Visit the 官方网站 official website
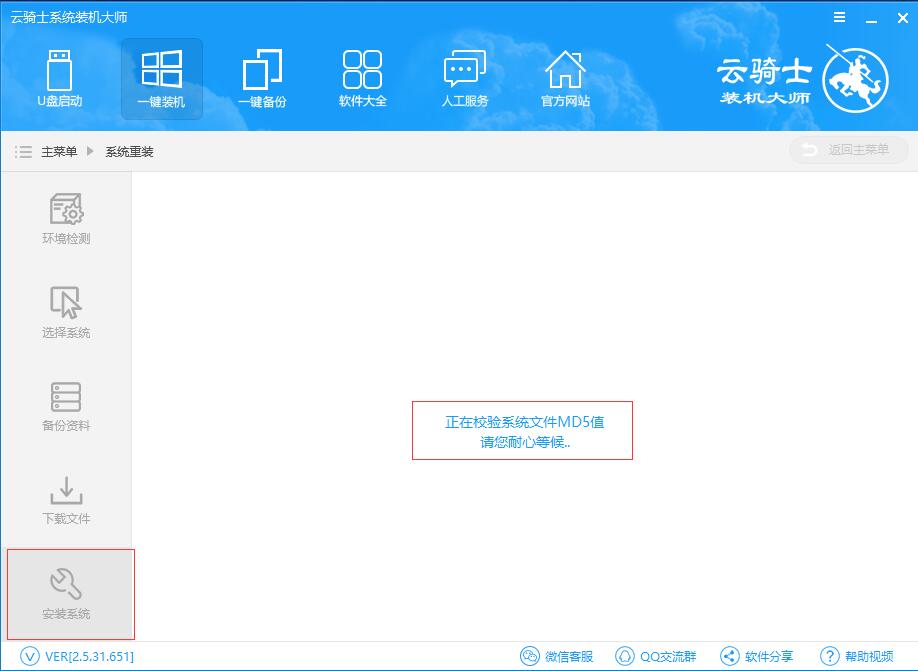This screenshot has height=671, width=918. (x=565, y=79)
